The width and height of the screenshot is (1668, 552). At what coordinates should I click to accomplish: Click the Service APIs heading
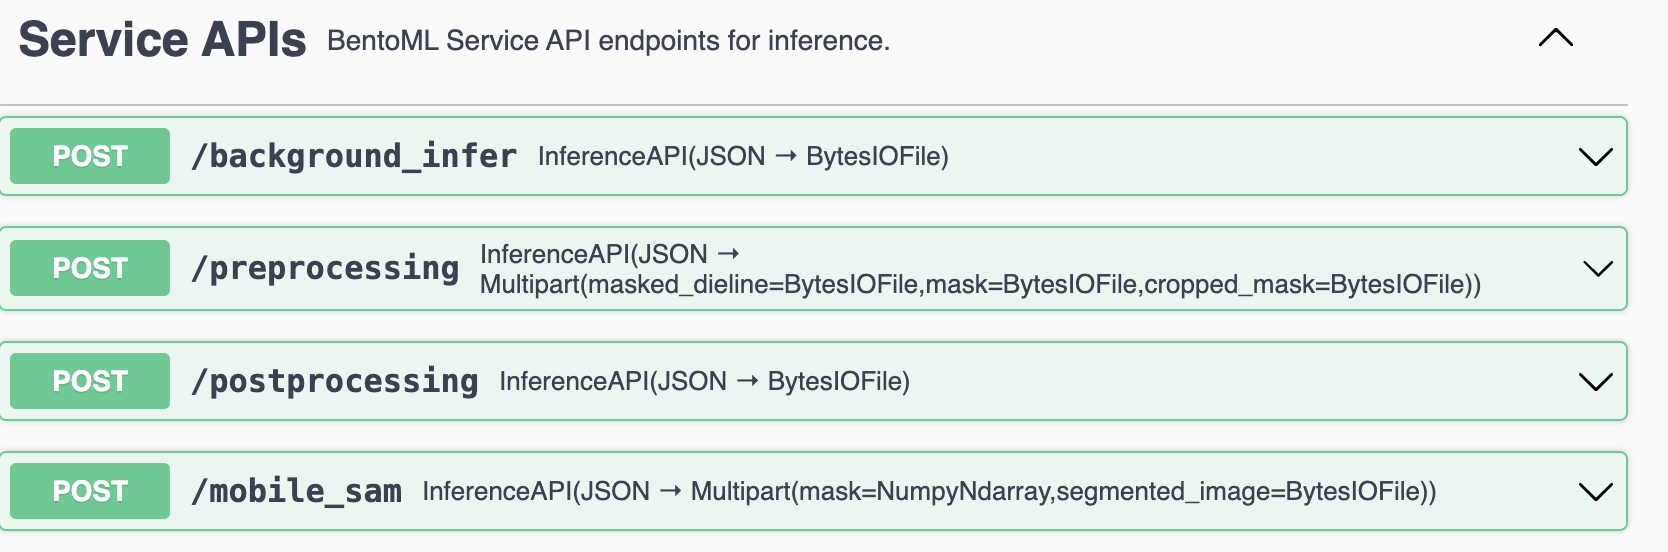click(x=162, y=40)
